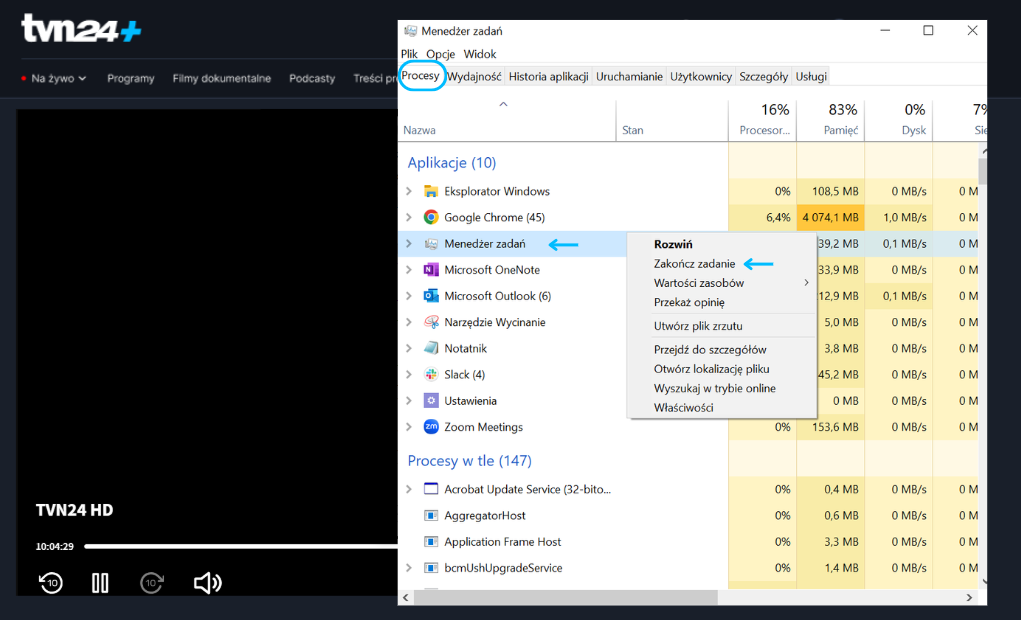
Task: Open the Plik menu
Action: [x=410, y=54]
